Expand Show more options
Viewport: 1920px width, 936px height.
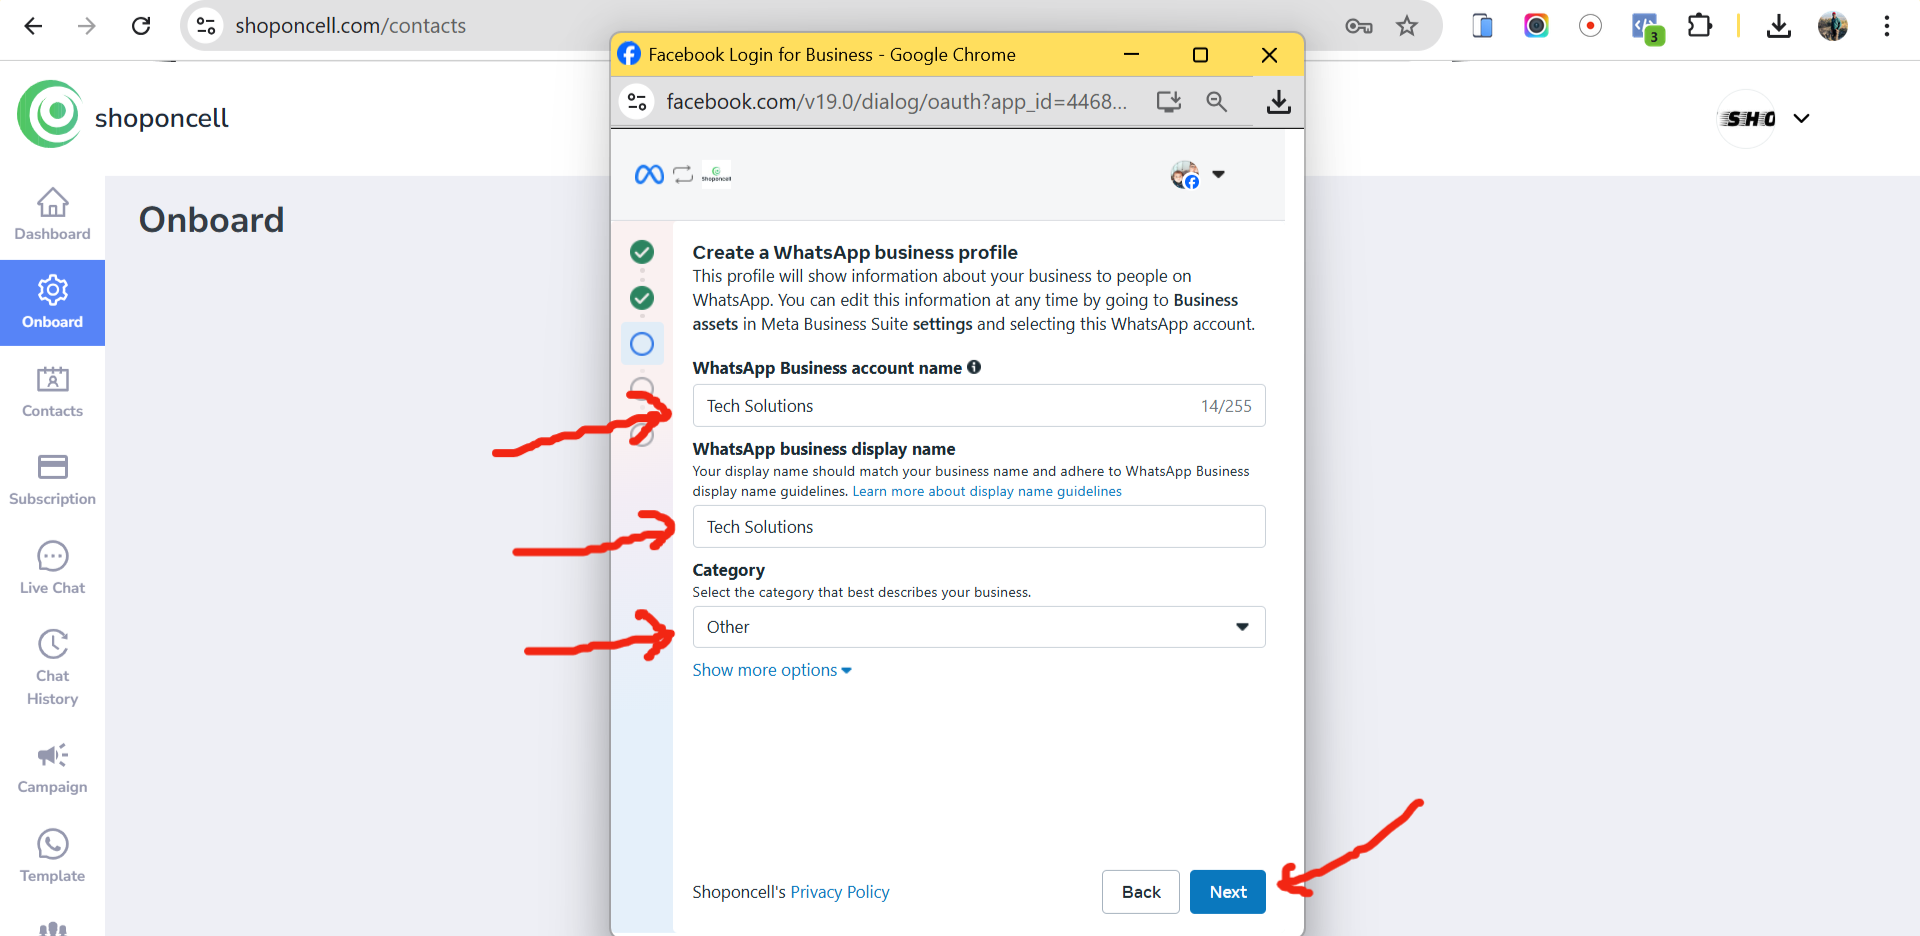(772, 670)
